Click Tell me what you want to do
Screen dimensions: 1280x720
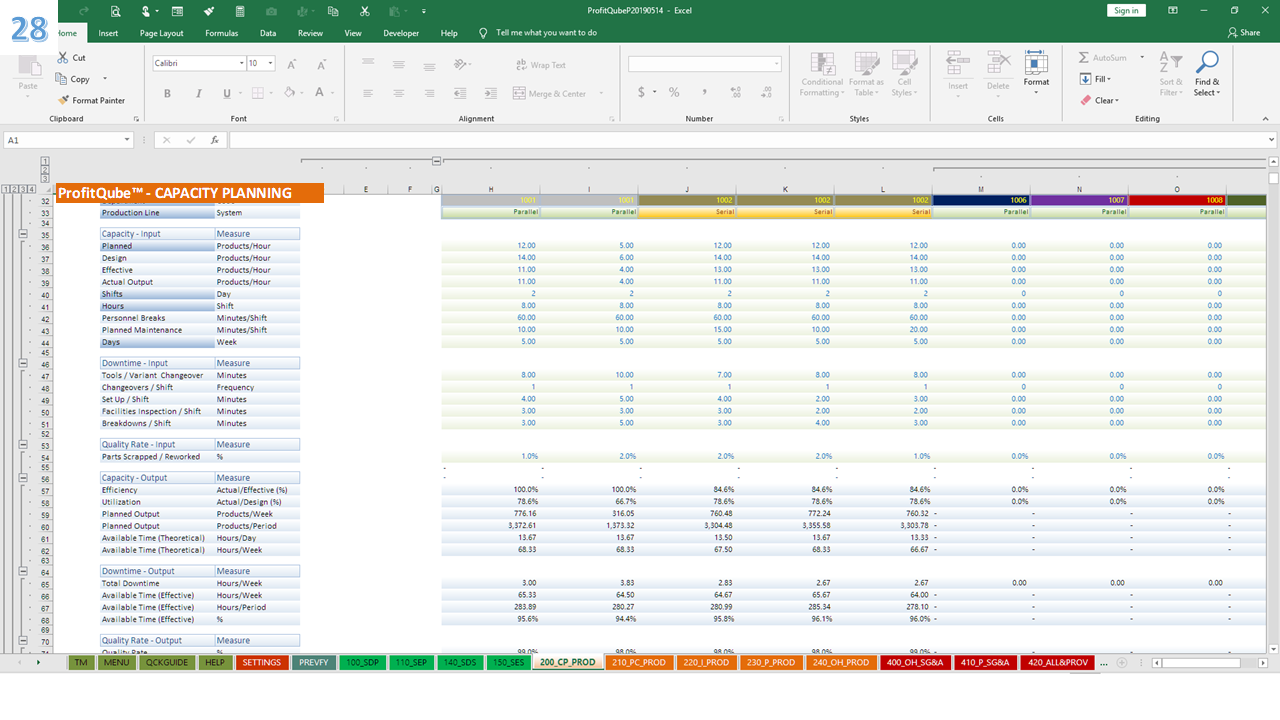tap(546, 33)
